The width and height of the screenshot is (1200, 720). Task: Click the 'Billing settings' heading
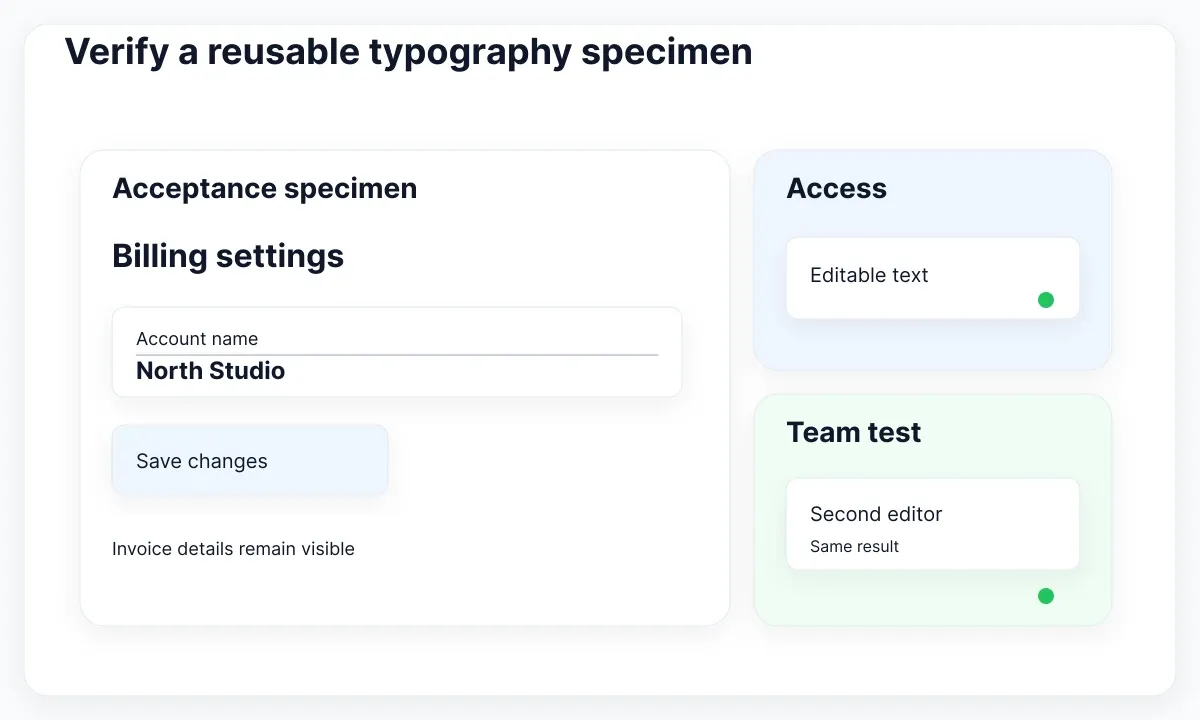tap(228, 256)
